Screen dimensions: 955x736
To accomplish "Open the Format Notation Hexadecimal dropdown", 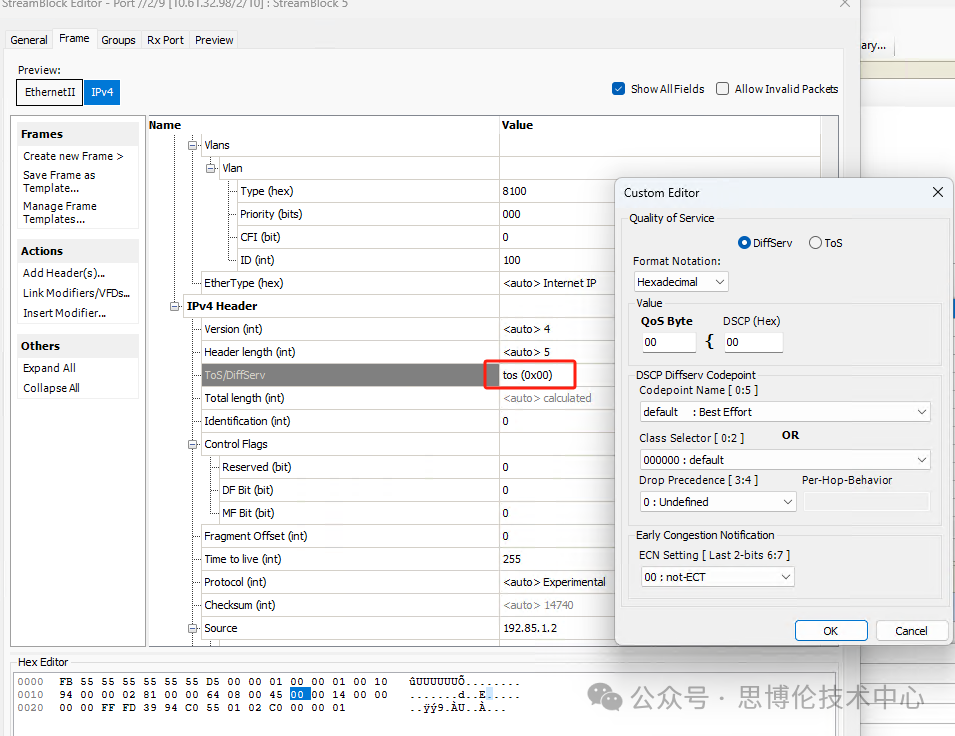I will tap(681, 282).
